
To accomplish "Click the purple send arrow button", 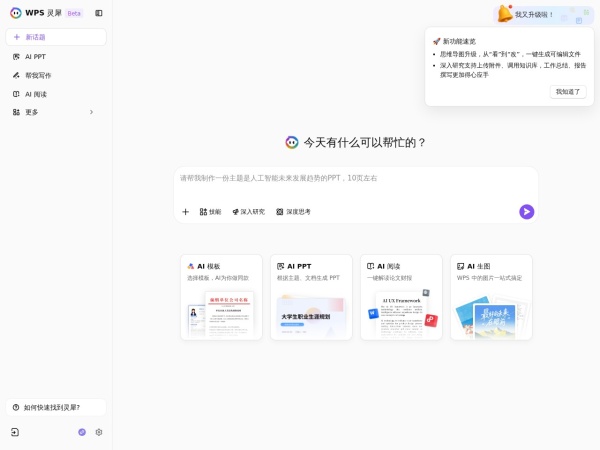I will point(526,212).
